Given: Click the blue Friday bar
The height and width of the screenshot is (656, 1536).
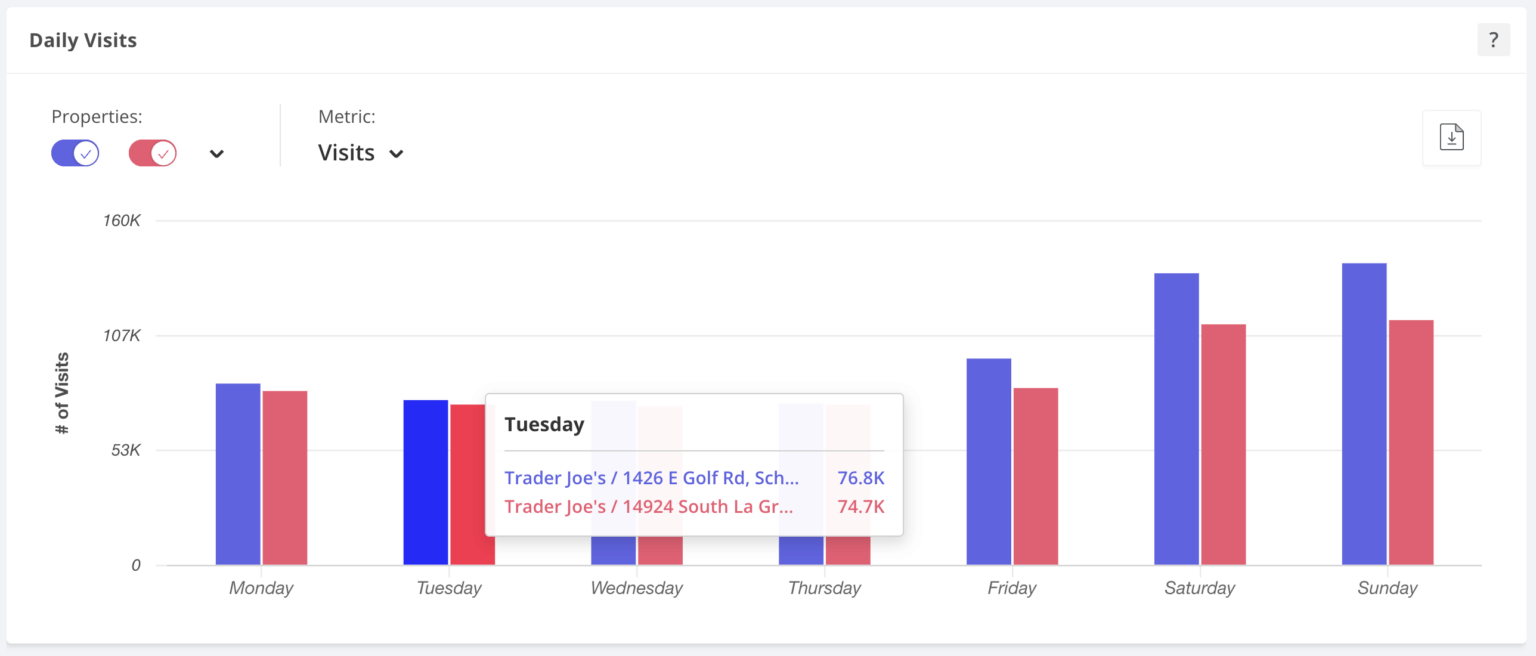Looking at the screenshot, I should (989, 461).
